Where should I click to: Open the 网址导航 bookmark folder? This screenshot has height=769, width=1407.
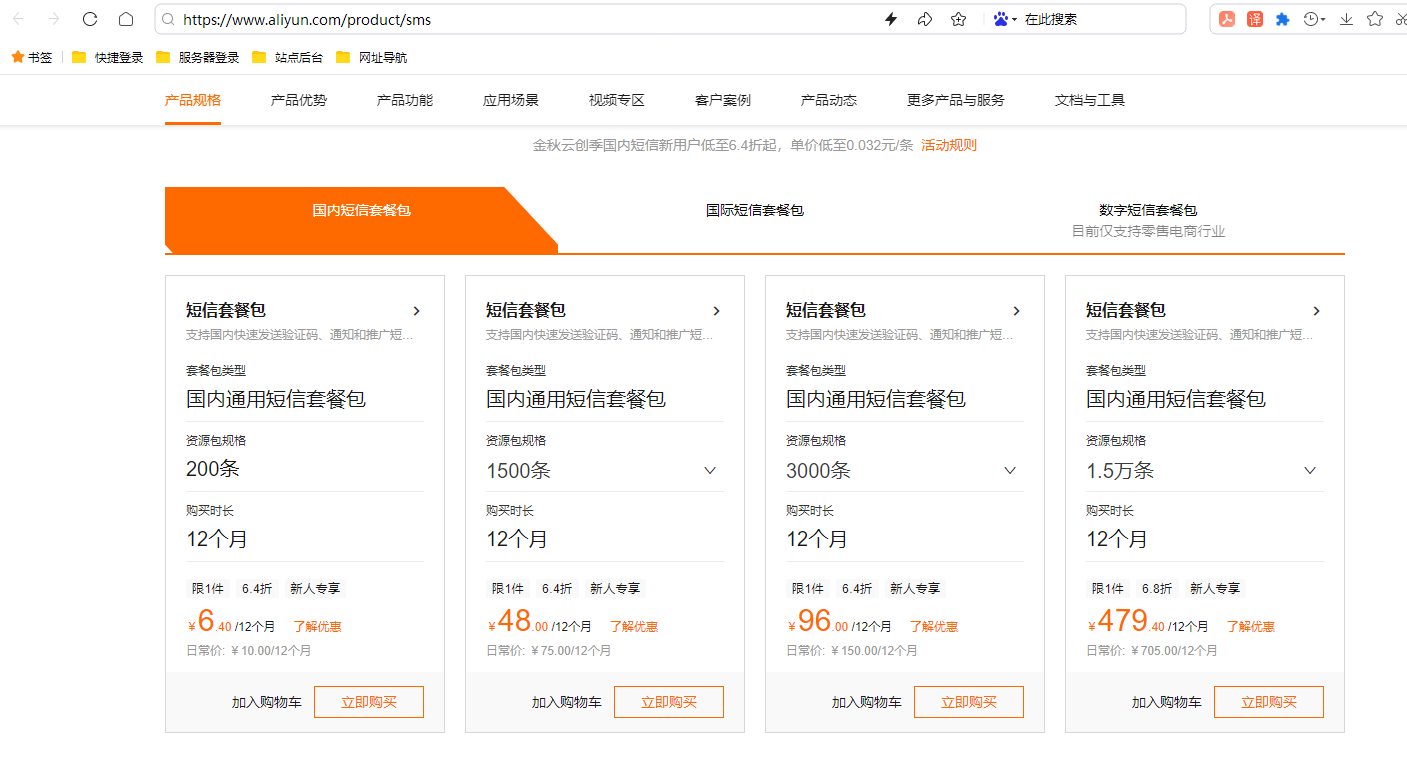click(372, 57)
